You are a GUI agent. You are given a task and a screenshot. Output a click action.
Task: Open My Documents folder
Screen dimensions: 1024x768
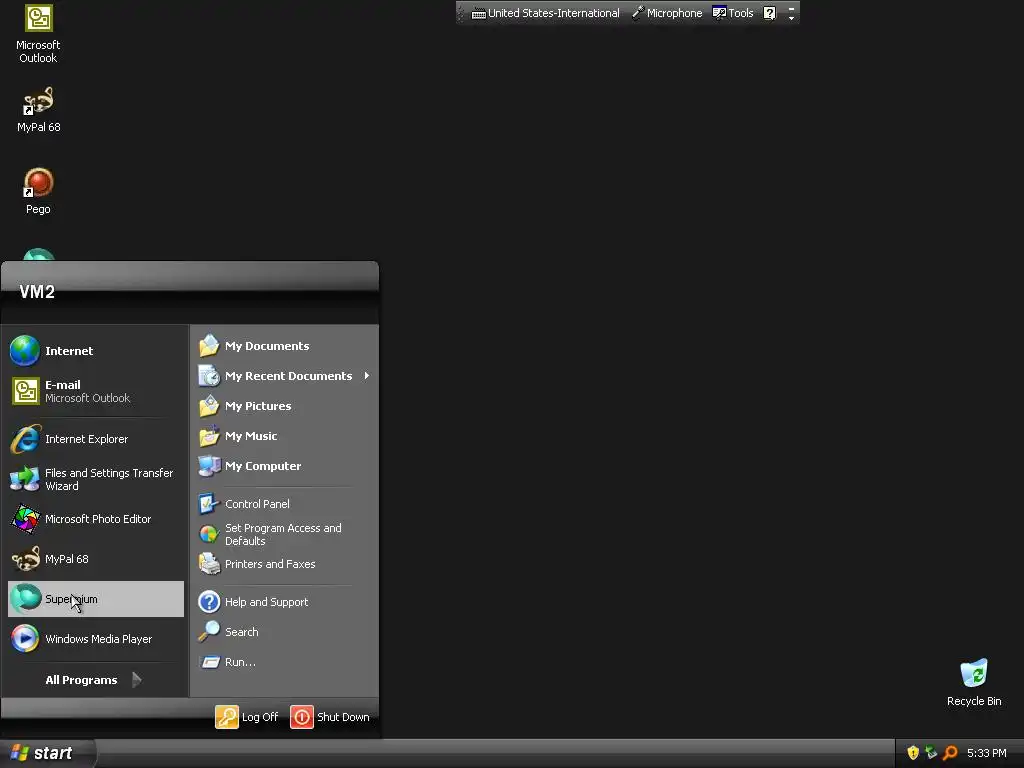(285, 346)
